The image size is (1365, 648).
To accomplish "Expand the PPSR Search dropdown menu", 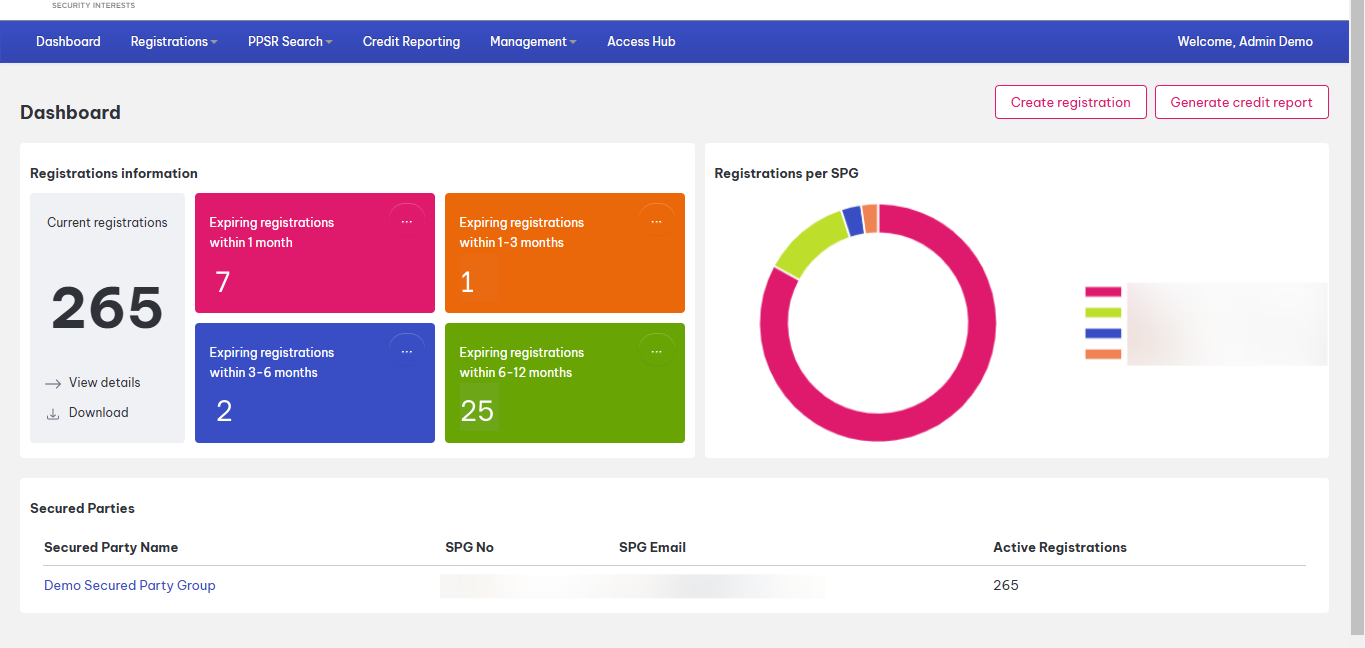I will pyautogui.click(x=290, y=42).
